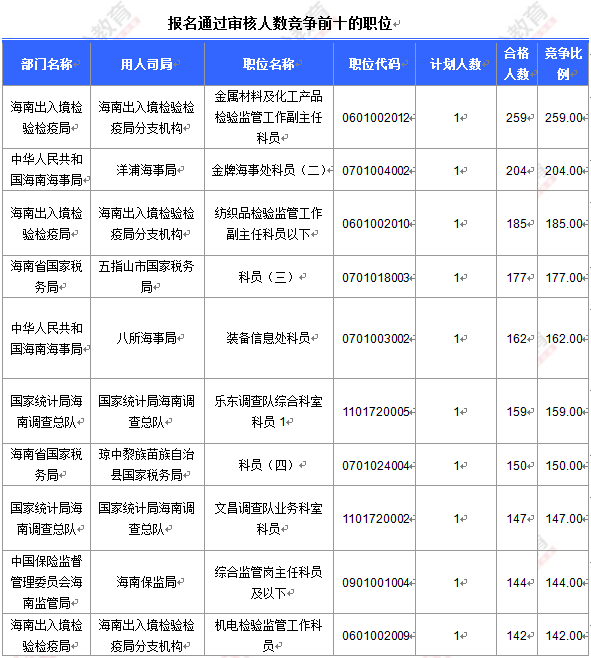Click the 海南保监局 cell
The image size is (591, 658).
click(x=147, y=582)
